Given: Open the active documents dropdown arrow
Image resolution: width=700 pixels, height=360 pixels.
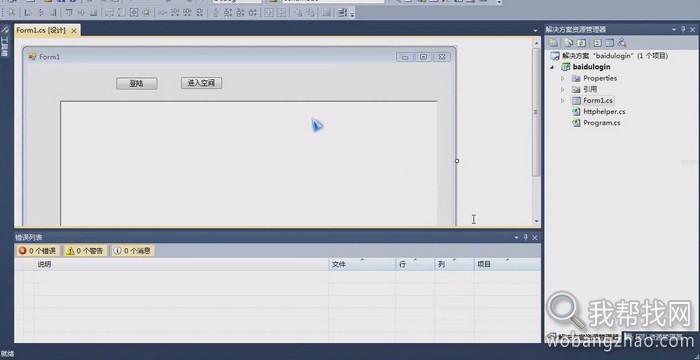Looking at the screenshot, I should tap(535, 30).
